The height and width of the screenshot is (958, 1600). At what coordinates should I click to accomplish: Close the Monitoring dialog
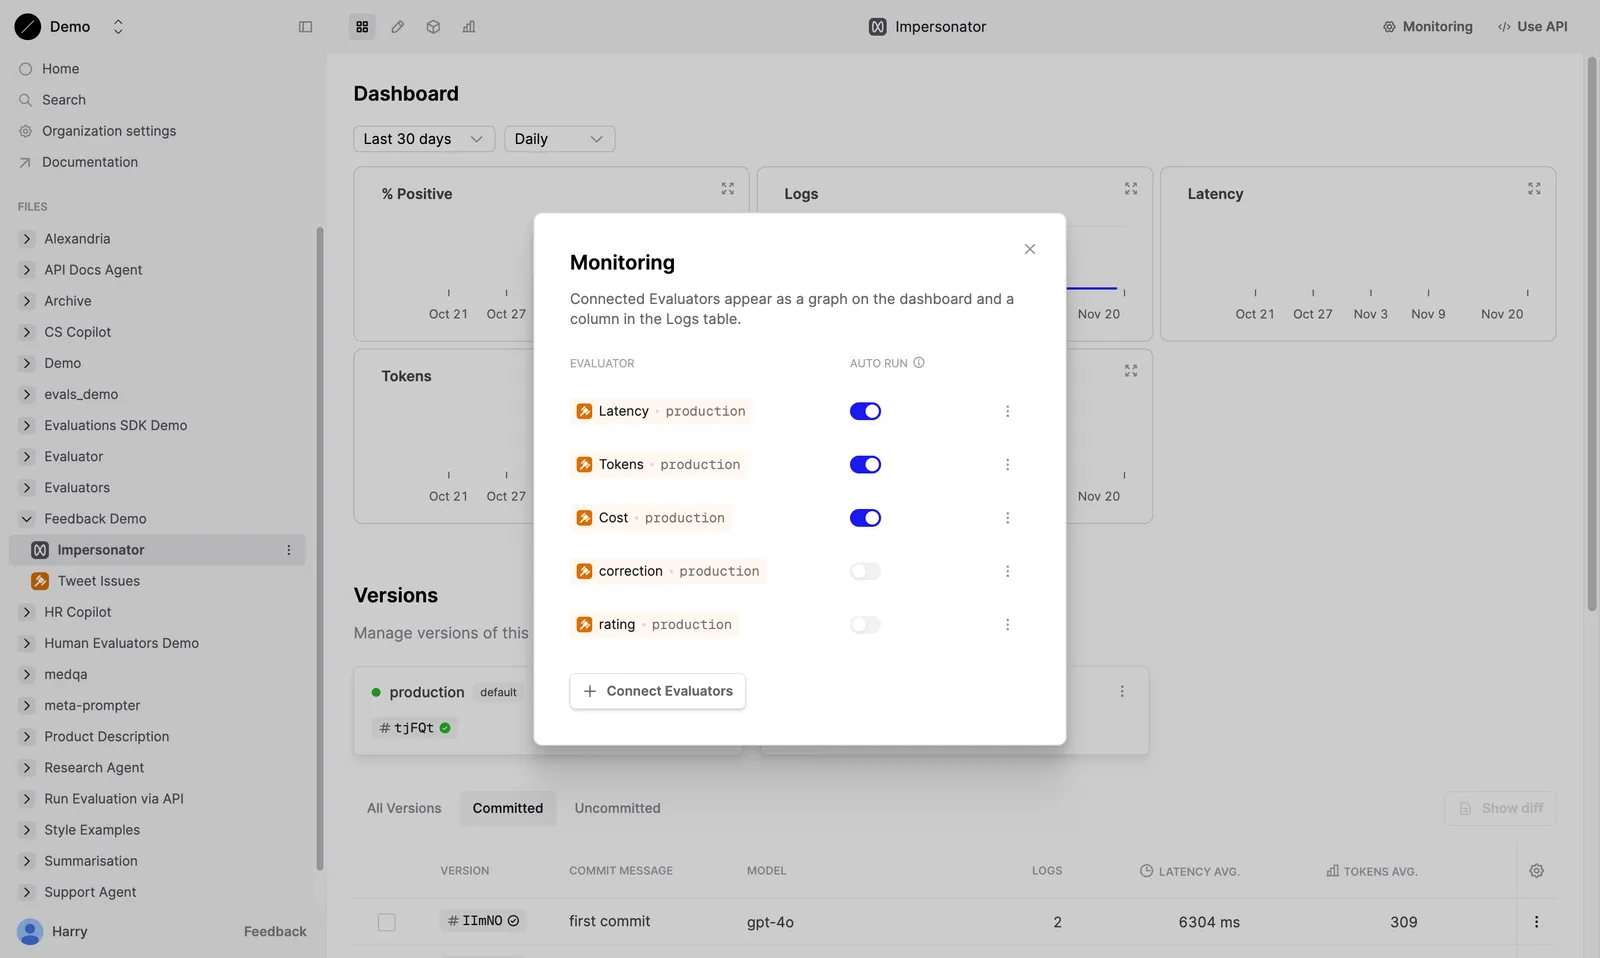point(1030,249)
